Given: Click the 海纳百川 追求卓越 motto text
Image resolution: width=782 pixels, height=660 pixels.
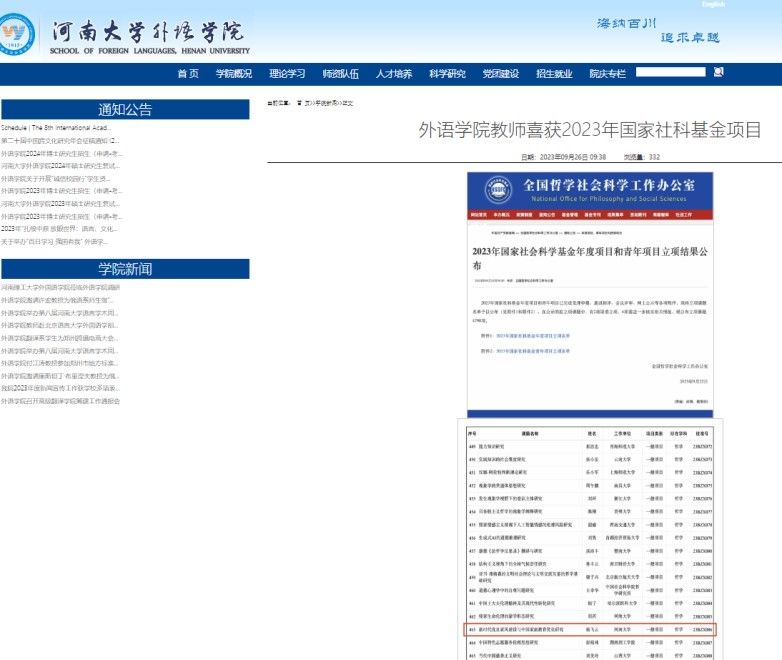Looking at the screenshot, I should 658,30.
